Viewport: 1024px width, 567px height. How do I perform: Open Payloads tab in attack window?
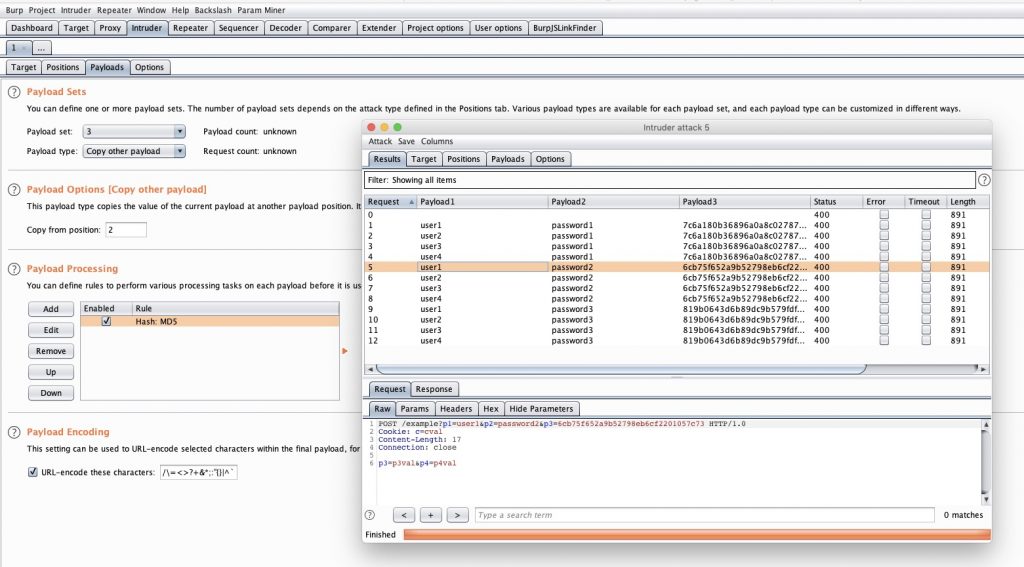507,159
